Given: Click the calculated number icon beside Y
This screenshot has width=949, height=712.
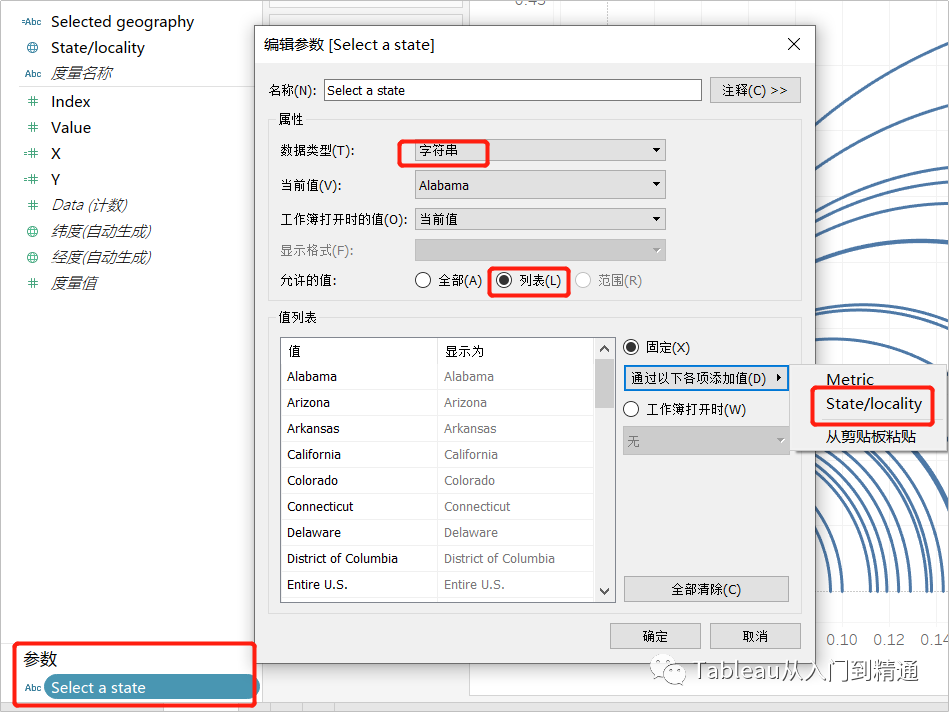Looking at the screenshot, I should pos(31,179).
